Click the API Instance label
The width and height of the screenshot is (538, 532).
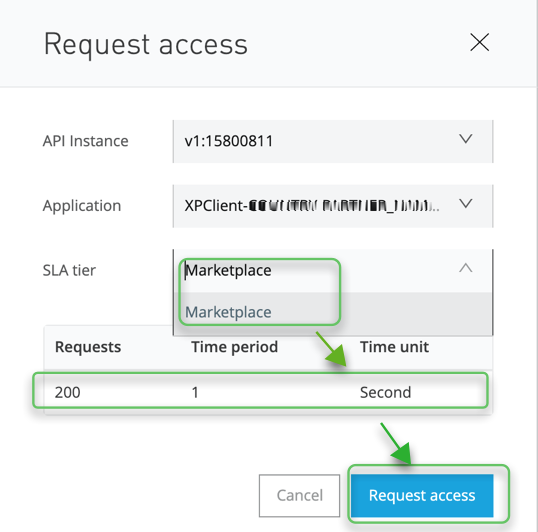(x=85, y=141)
